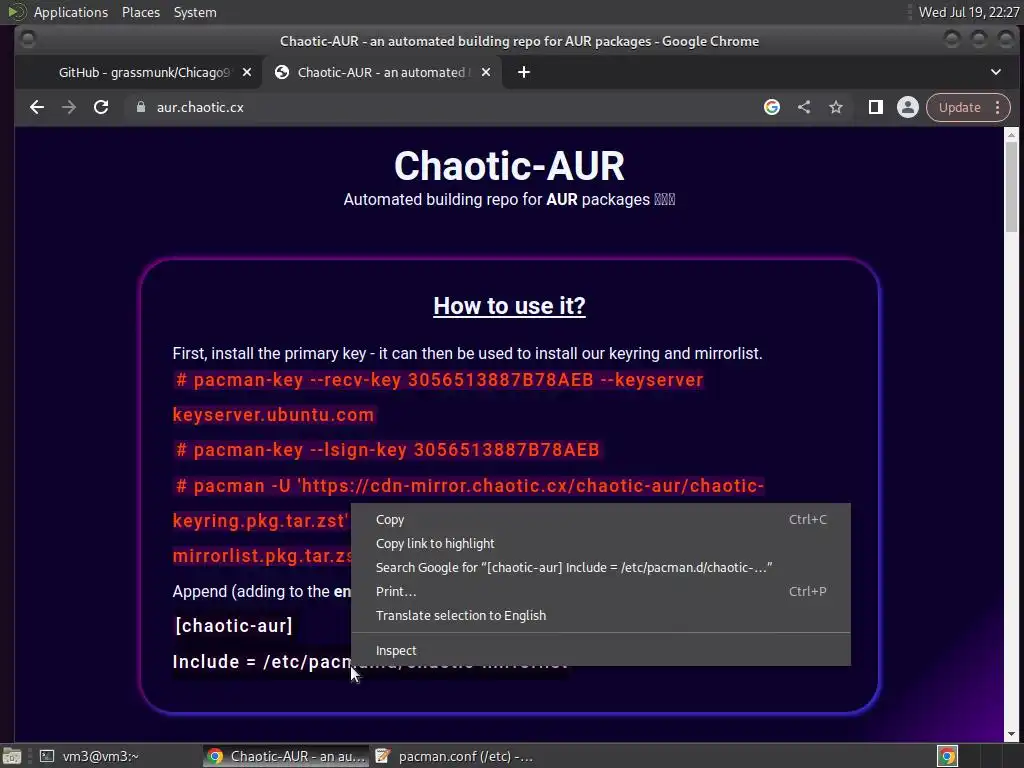Click the pacman -U cdn-mirror command line

[470, 486]
